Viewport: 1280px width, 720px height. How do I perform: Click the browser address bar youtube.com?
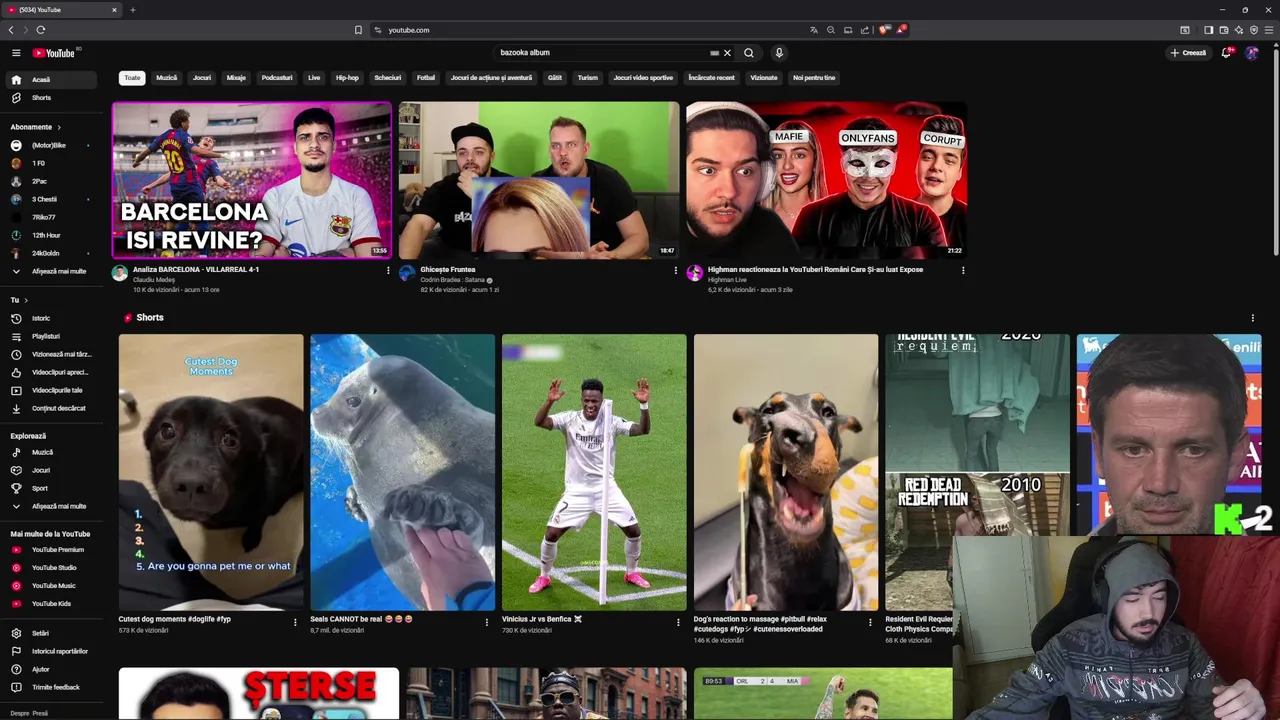590,30
